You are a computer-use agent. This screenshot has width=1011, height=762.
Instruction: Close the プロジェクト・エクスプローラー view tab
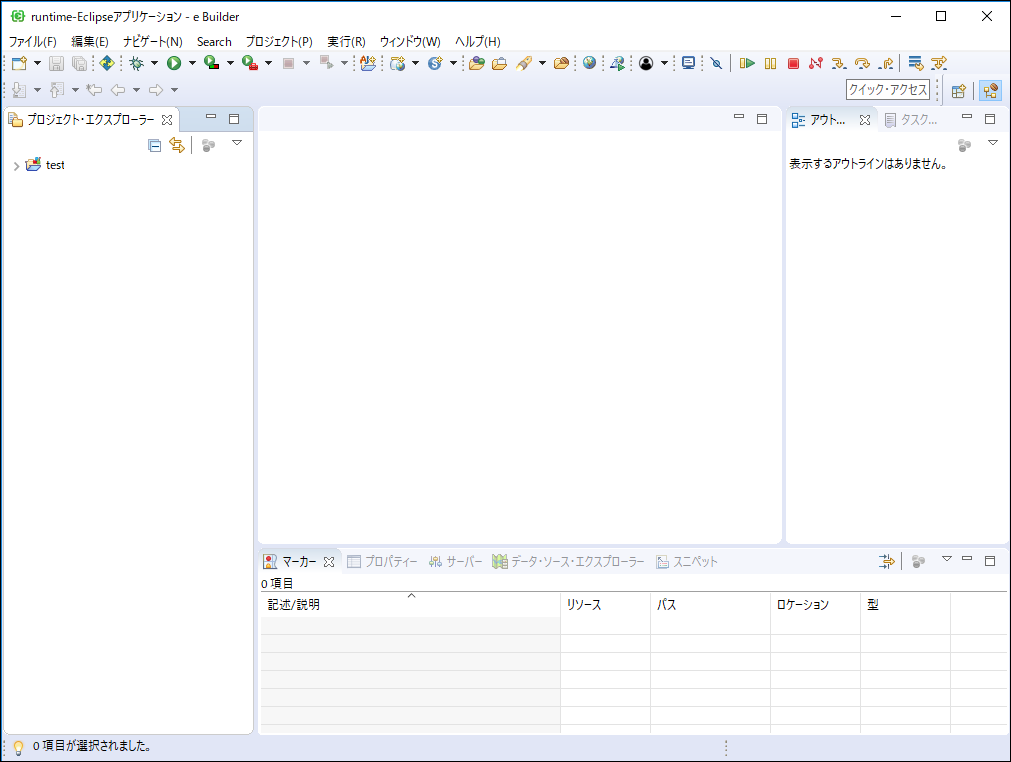(x=167, y=120)
